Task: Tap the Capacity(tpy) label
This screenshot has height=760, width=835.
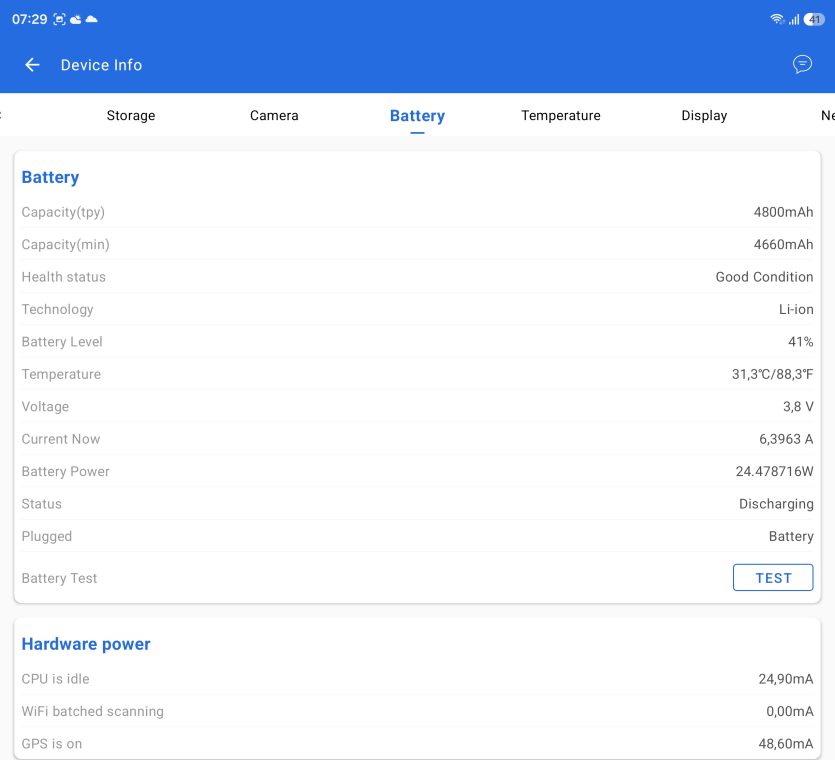Action: [63, 212]
